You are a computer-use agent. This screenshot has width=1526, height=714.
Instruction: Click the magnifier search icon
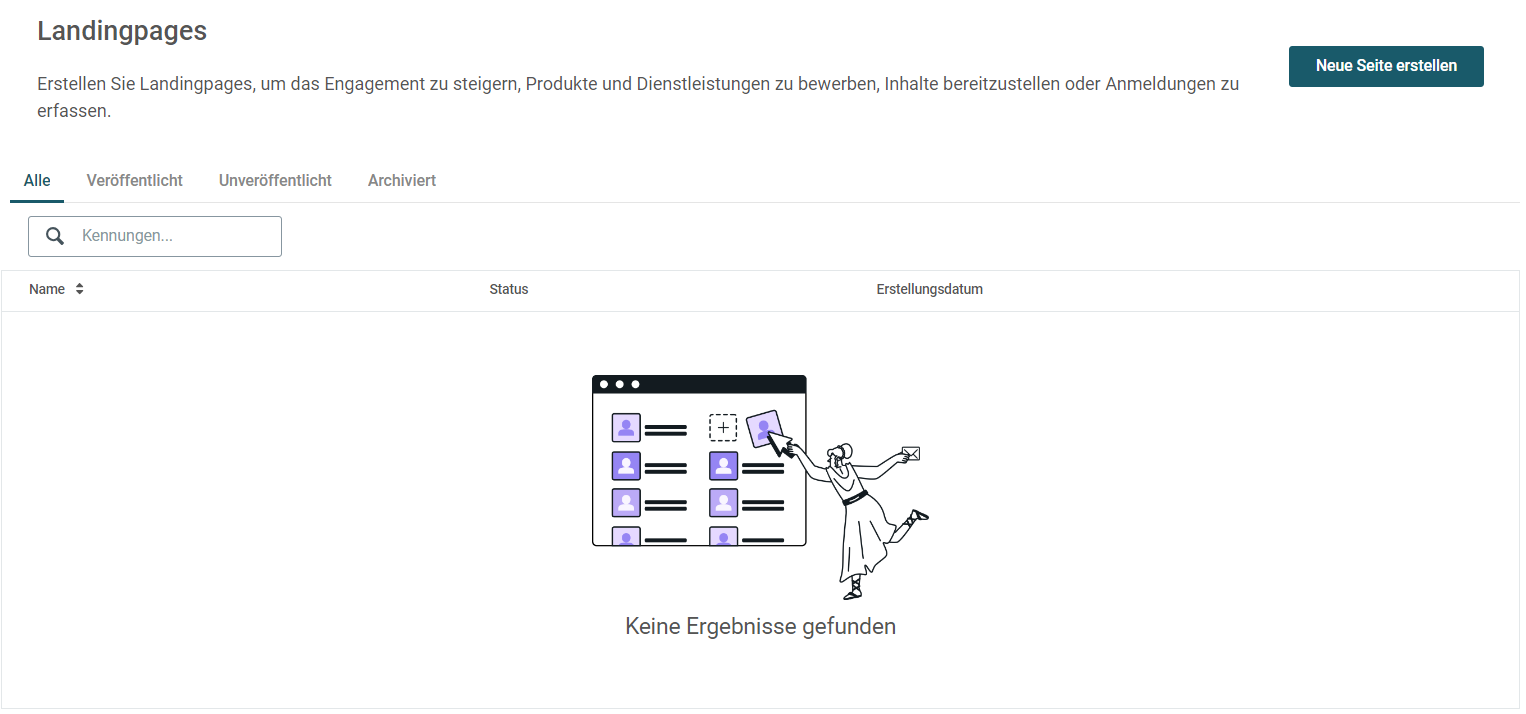pos(56,236)
